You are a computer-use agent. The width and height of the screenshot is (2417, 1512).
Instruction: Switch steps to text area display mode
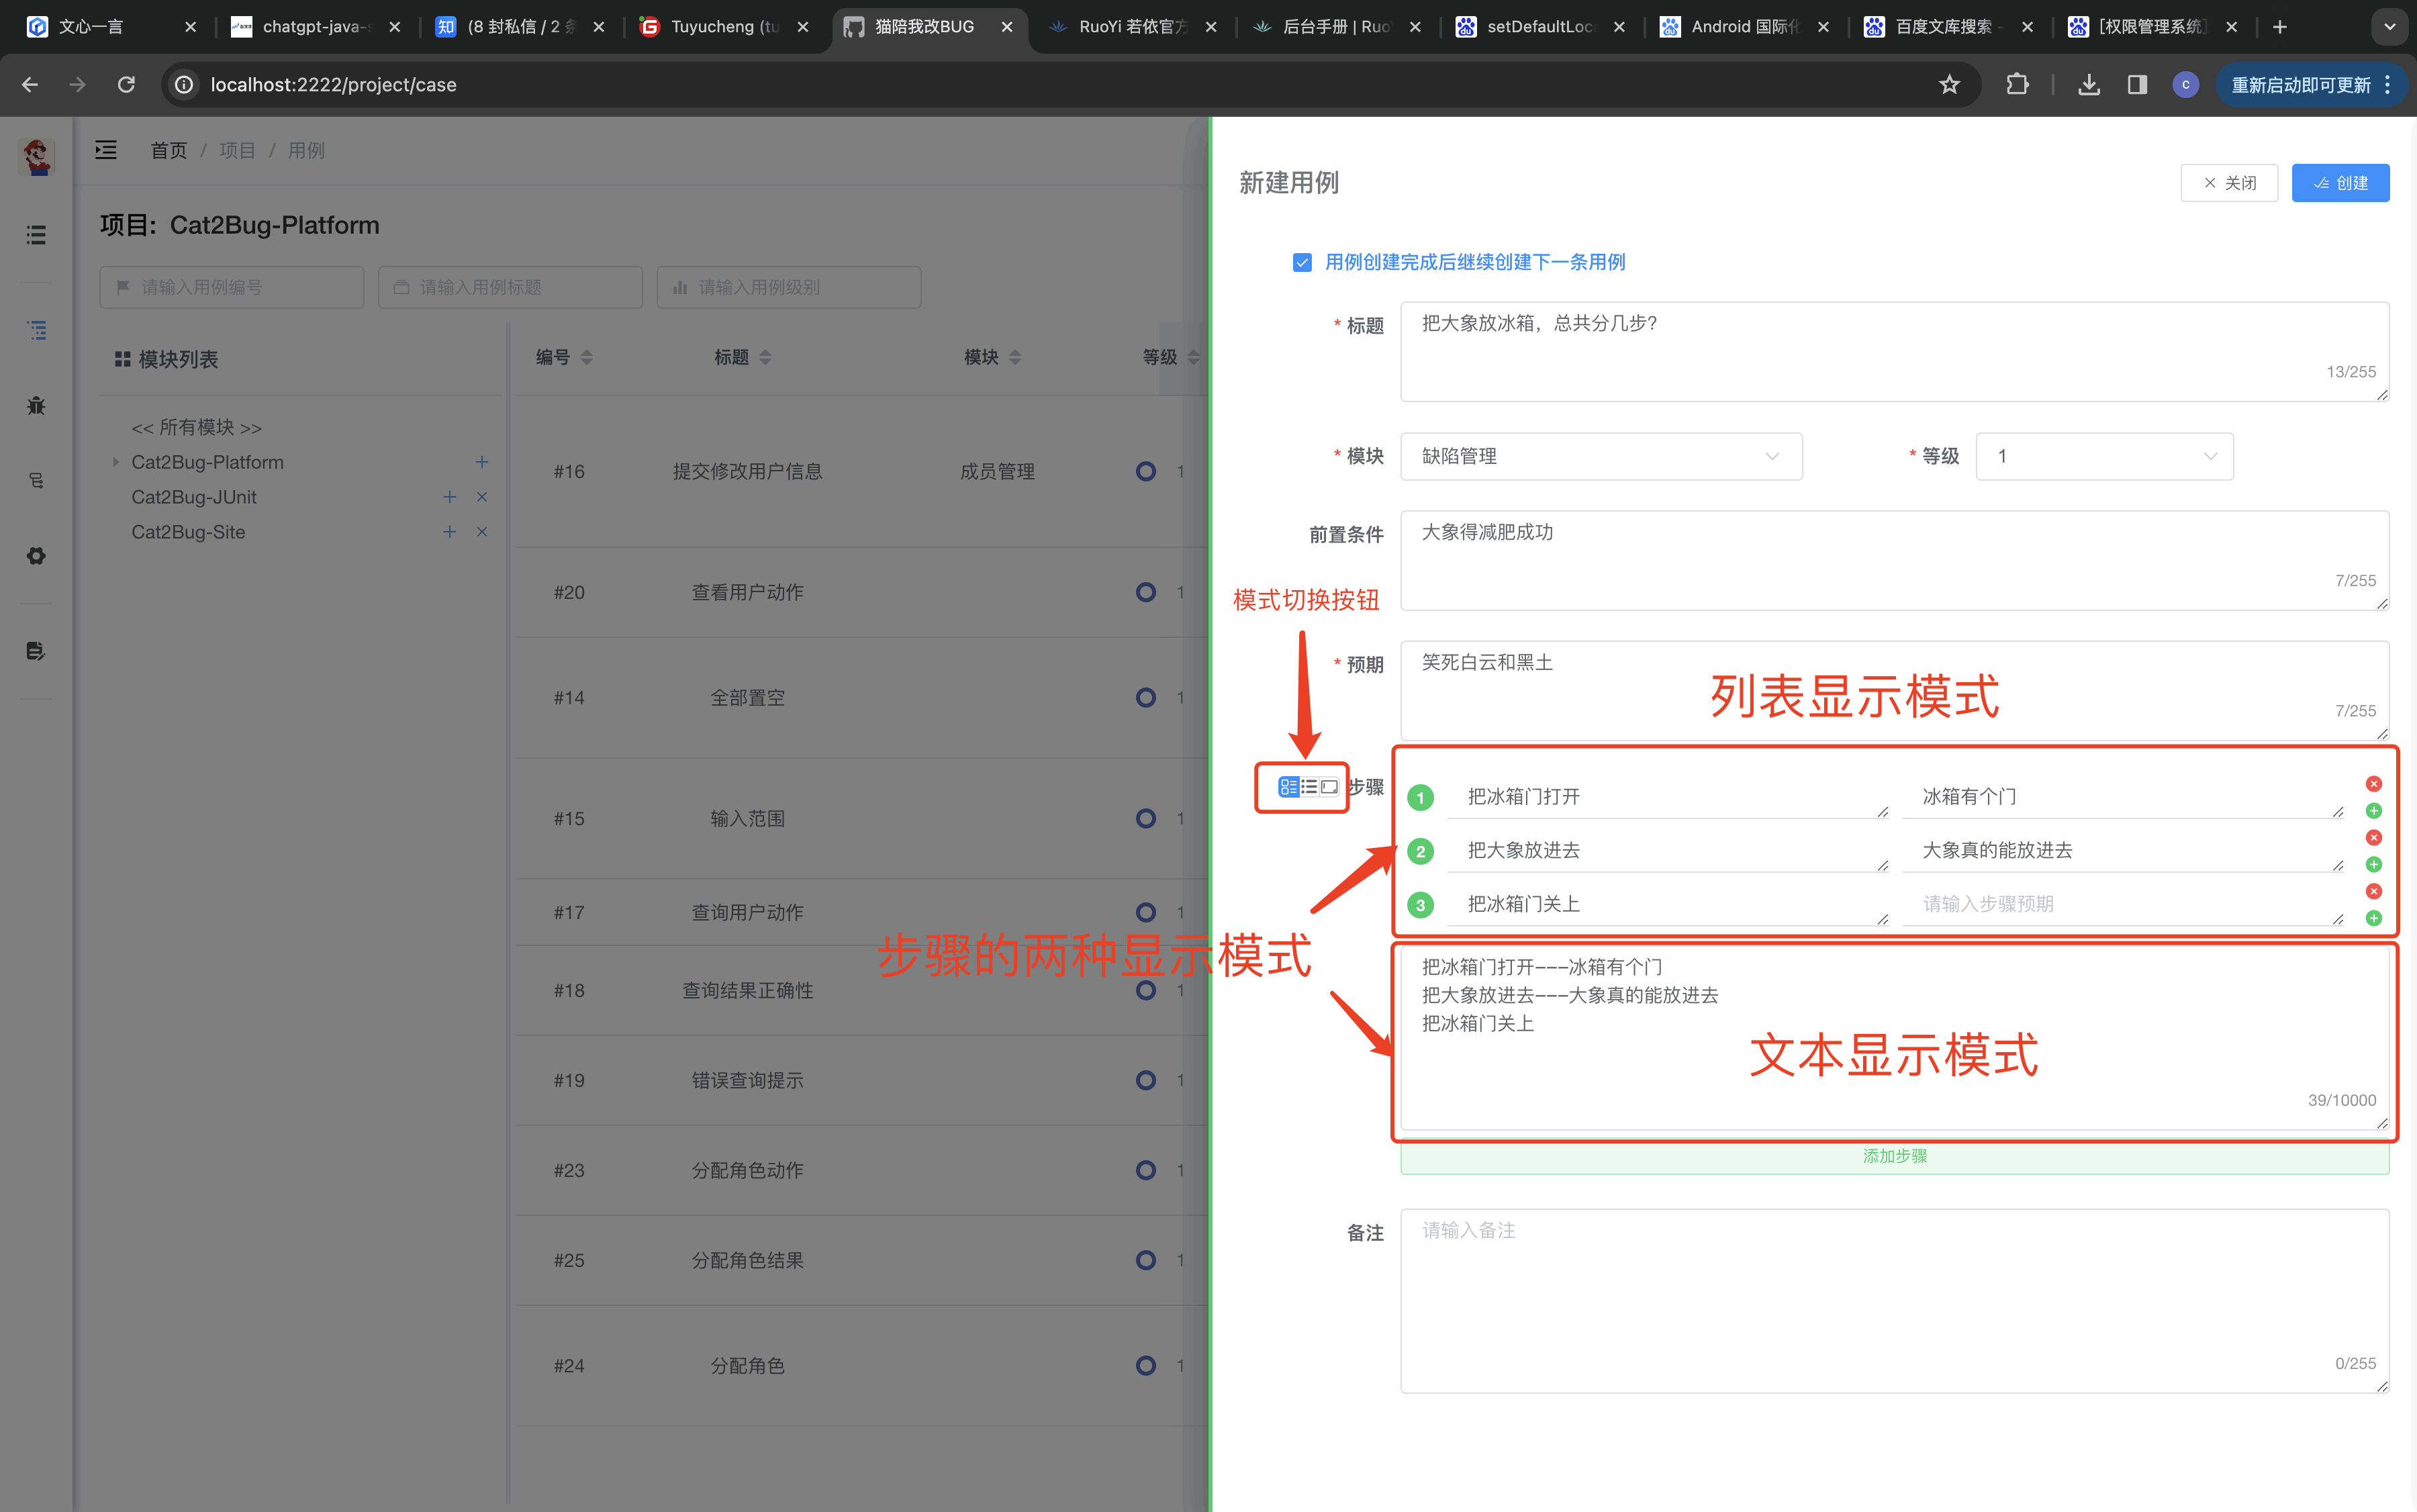1329,787
